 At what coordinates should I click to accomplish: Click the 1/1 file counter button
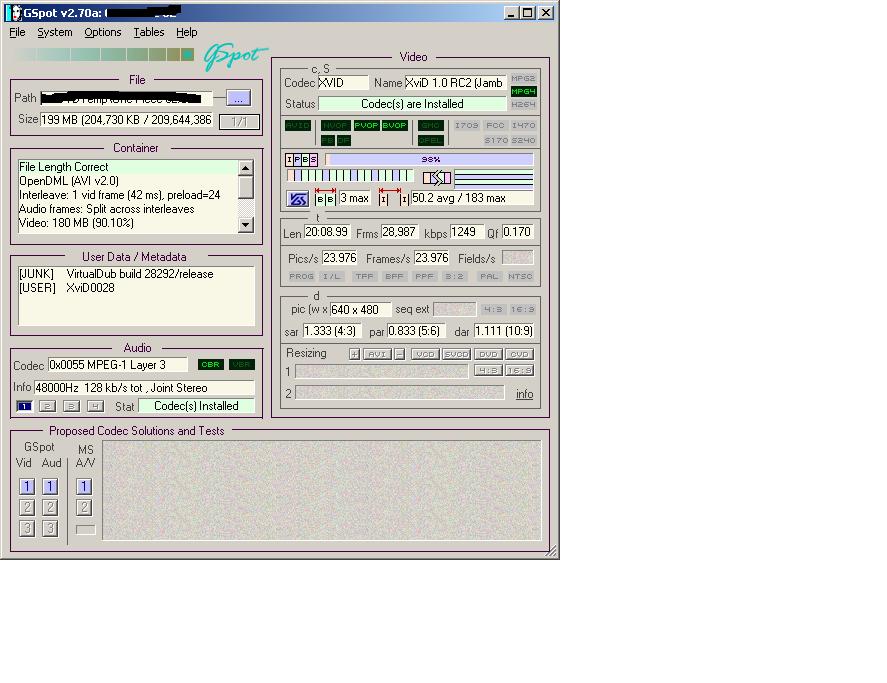[x=239, y=121]
